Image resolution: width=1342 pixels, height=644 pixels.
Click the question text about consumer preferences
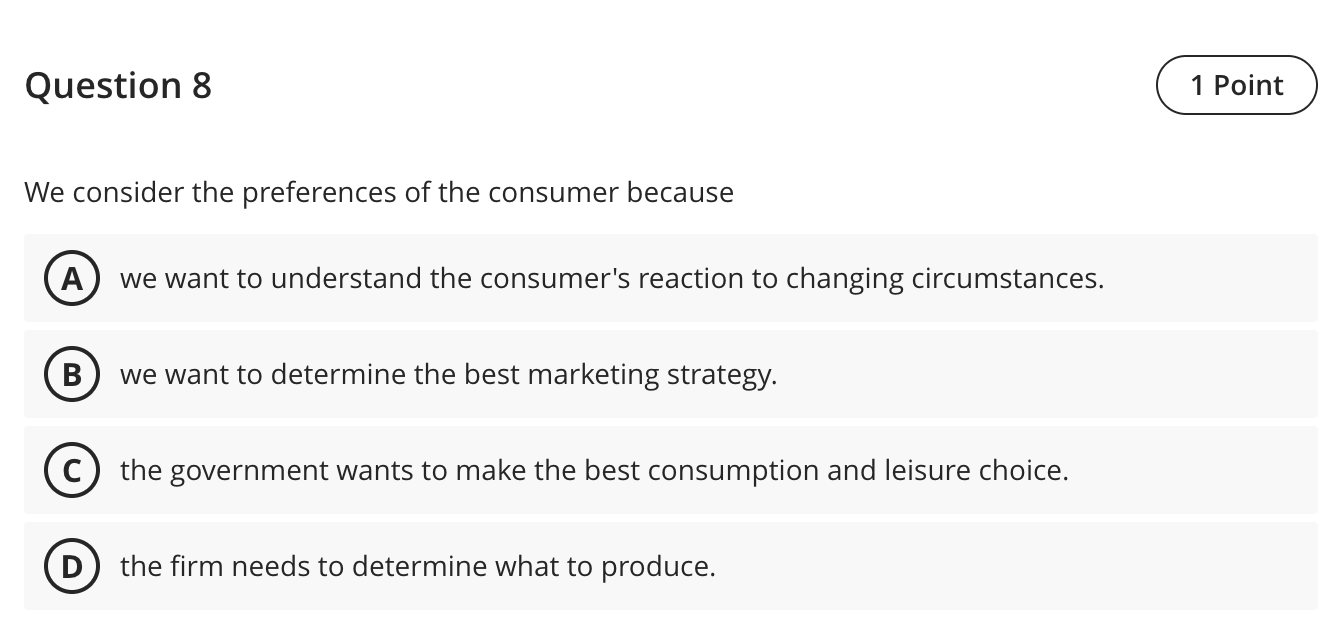coord(379,192)
